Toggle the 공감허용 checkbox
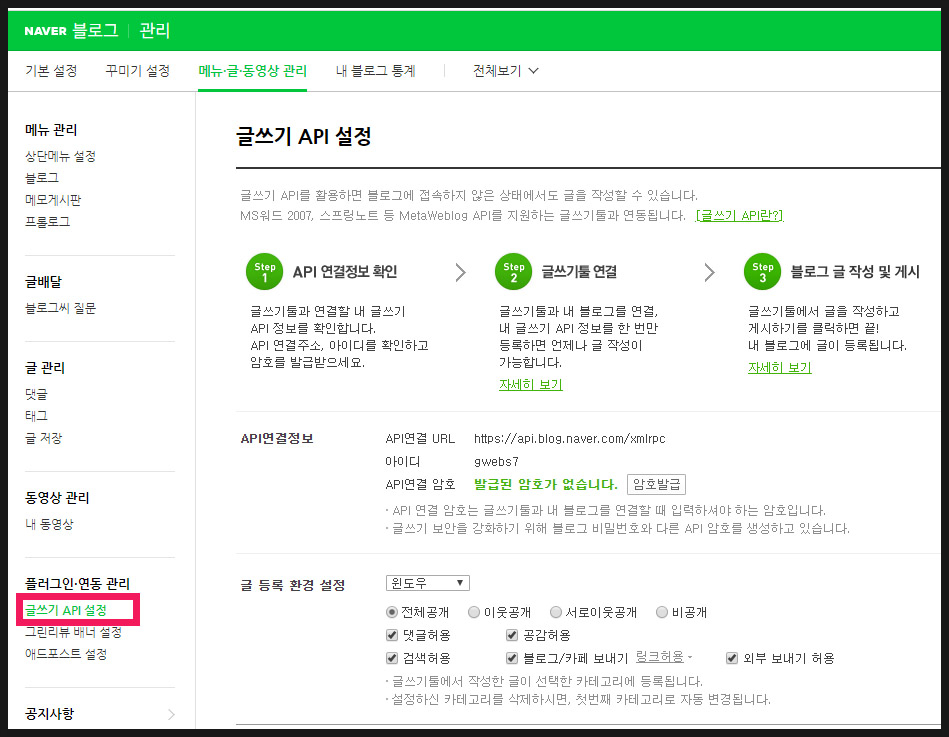This screenshot has width=949, height=737. click(x=512, y=635)
